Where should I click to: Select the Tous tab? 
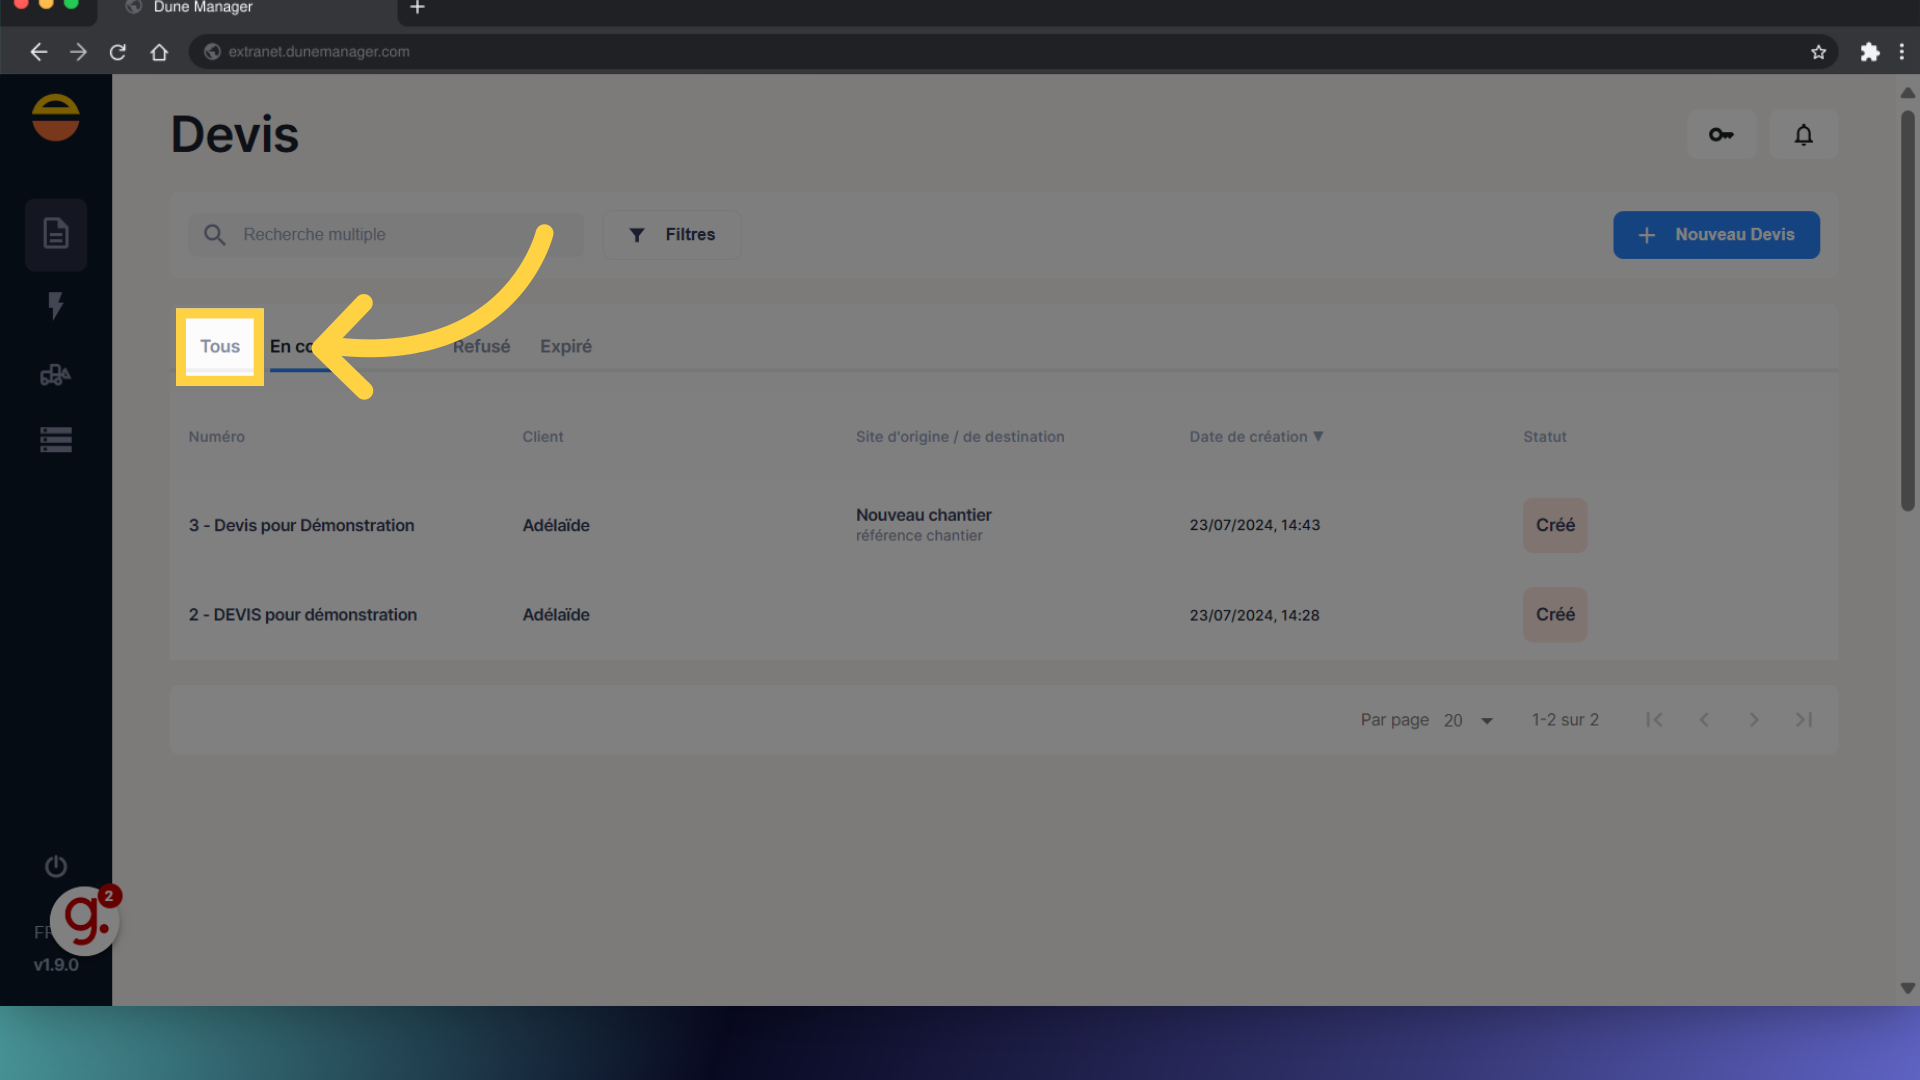click(220, 346)
